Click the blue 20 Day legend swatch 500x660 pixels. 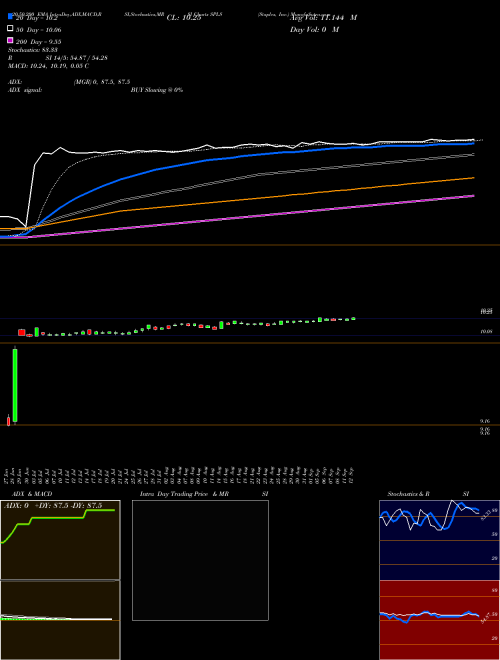click(x=11, y=16)
